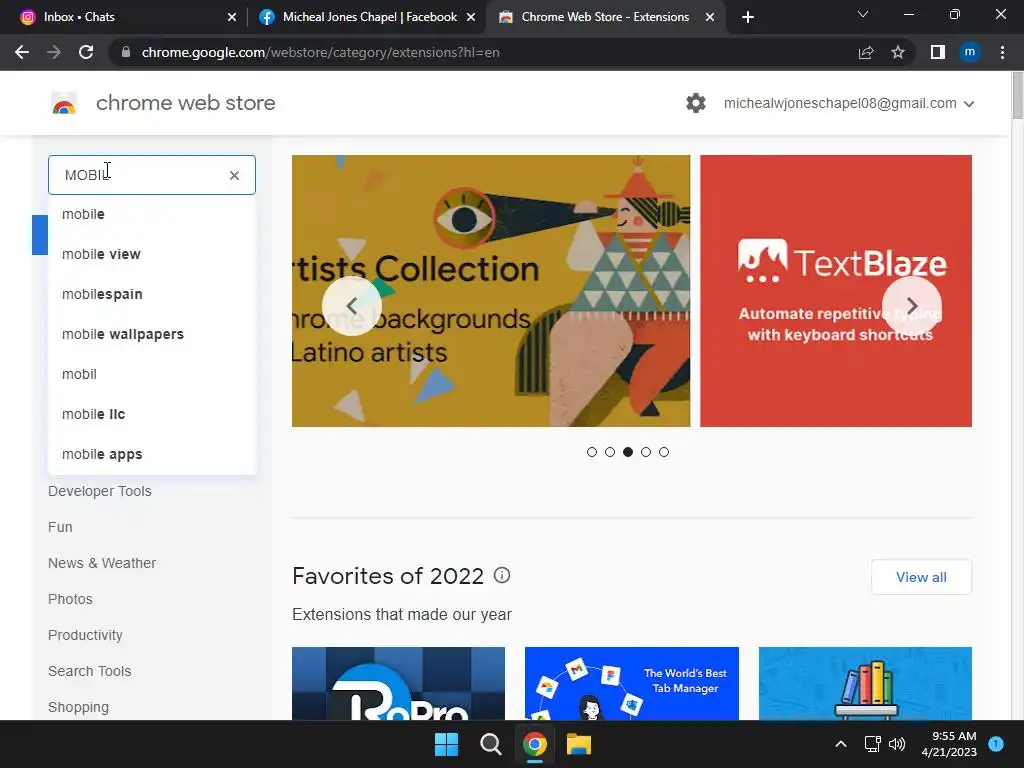1024x768 pixels.
Task: Open World's Best Tab Manager card
Action: [x=632, y=684]
